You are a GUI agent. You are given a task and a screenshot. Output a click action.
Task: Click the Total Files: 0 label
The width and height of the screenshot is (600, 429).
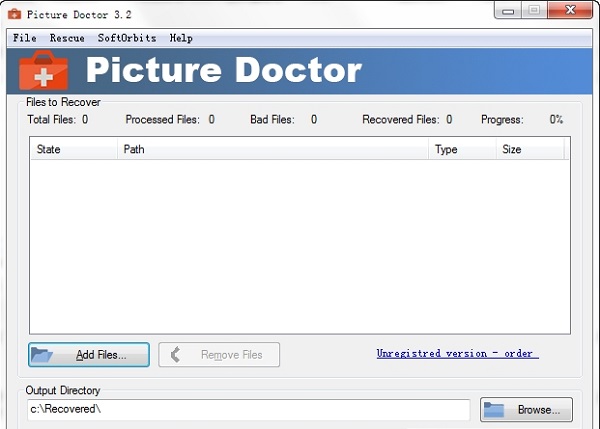[x=58, y=119]
